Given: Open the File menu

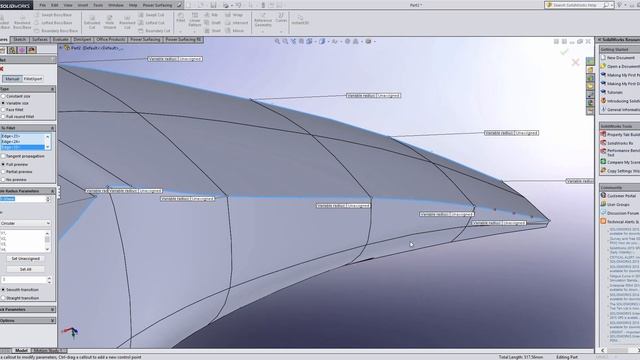Looking at the screenshot, I should pyautogui.click(x=42, y=5).
